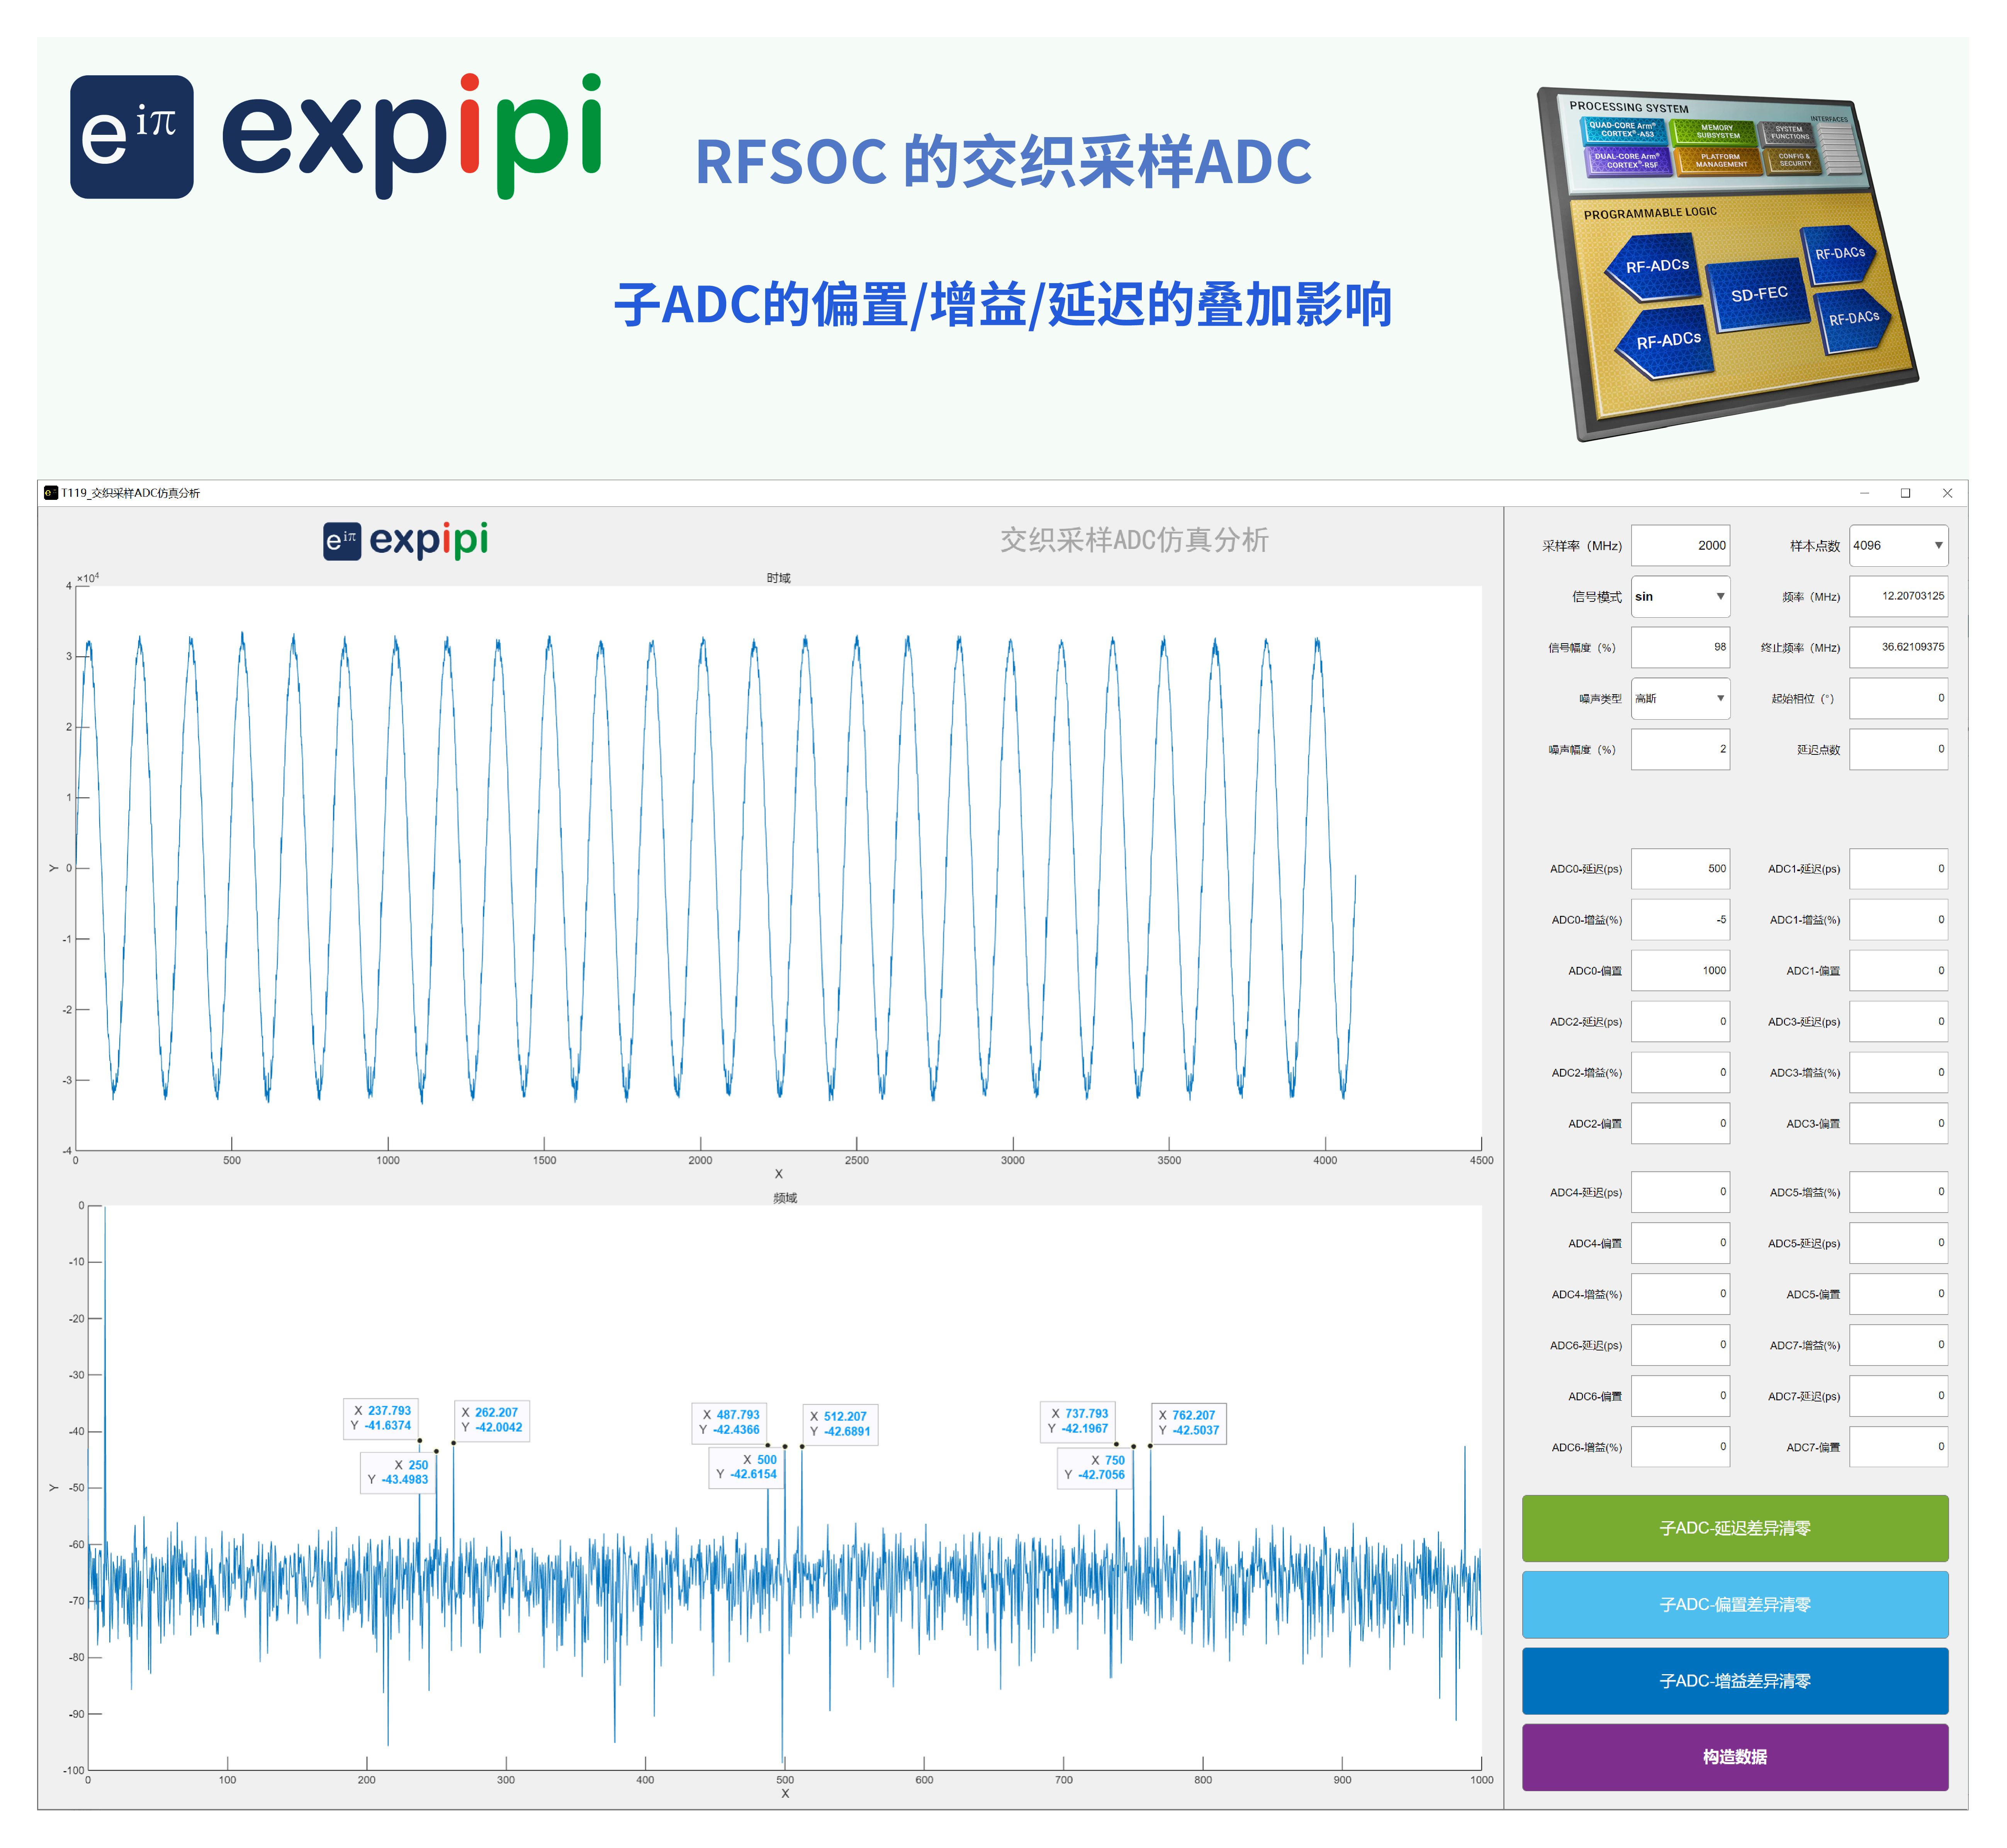This screenshot has width=2007, height=1848.
Task: Click the 频率 (MHz) input field
Action: [x=1898, y=597]
